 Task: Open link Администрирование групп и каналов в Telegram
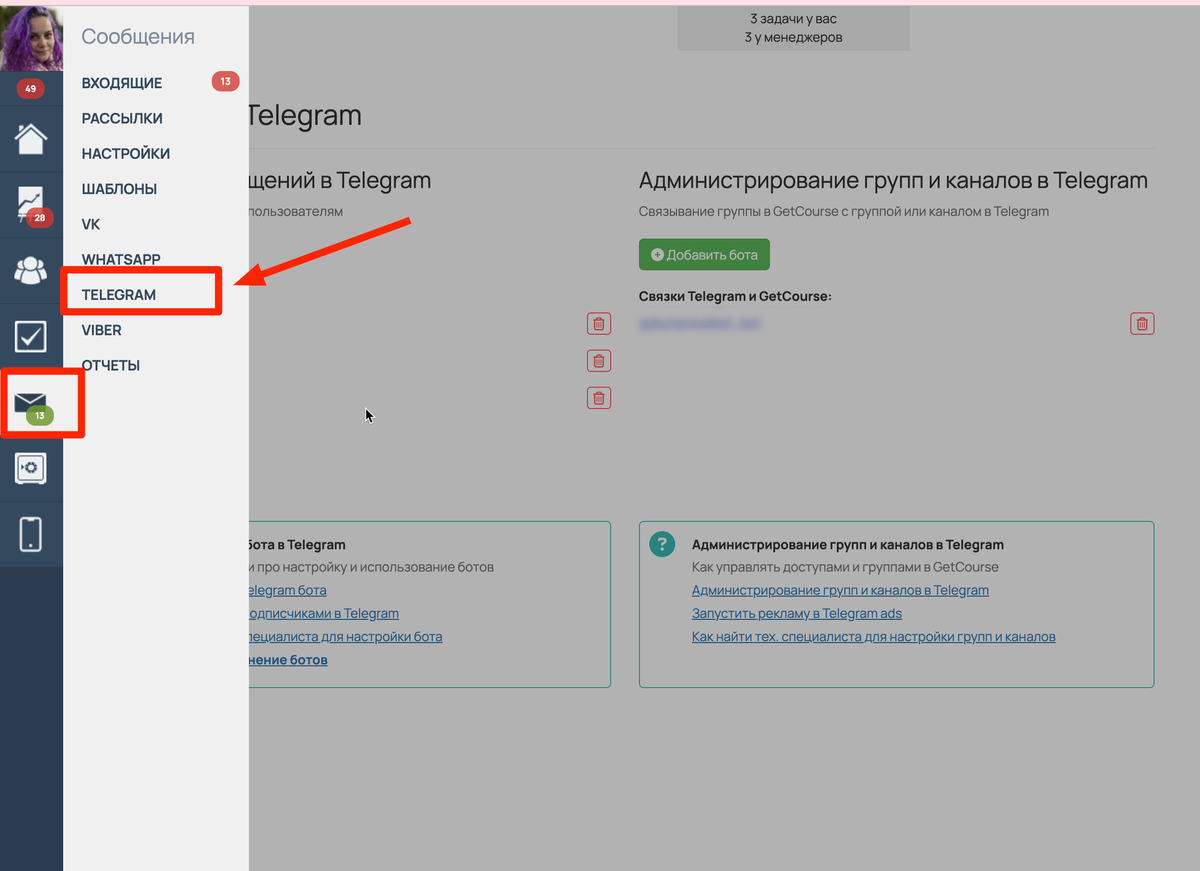[x=840, y=590]
